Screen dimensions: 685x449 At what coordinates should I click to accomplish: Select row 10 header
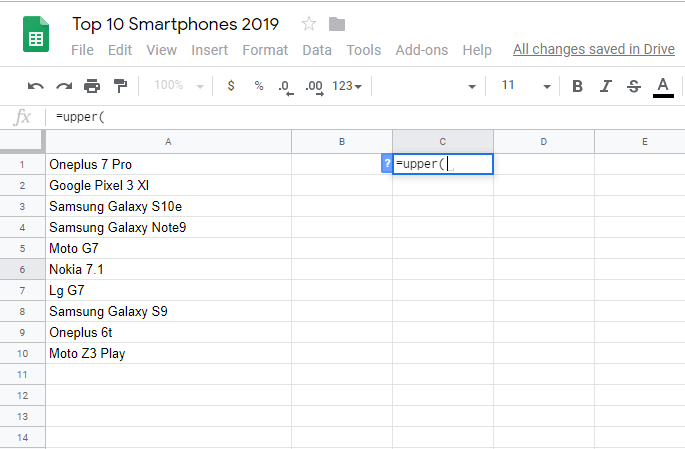[22, 353]
